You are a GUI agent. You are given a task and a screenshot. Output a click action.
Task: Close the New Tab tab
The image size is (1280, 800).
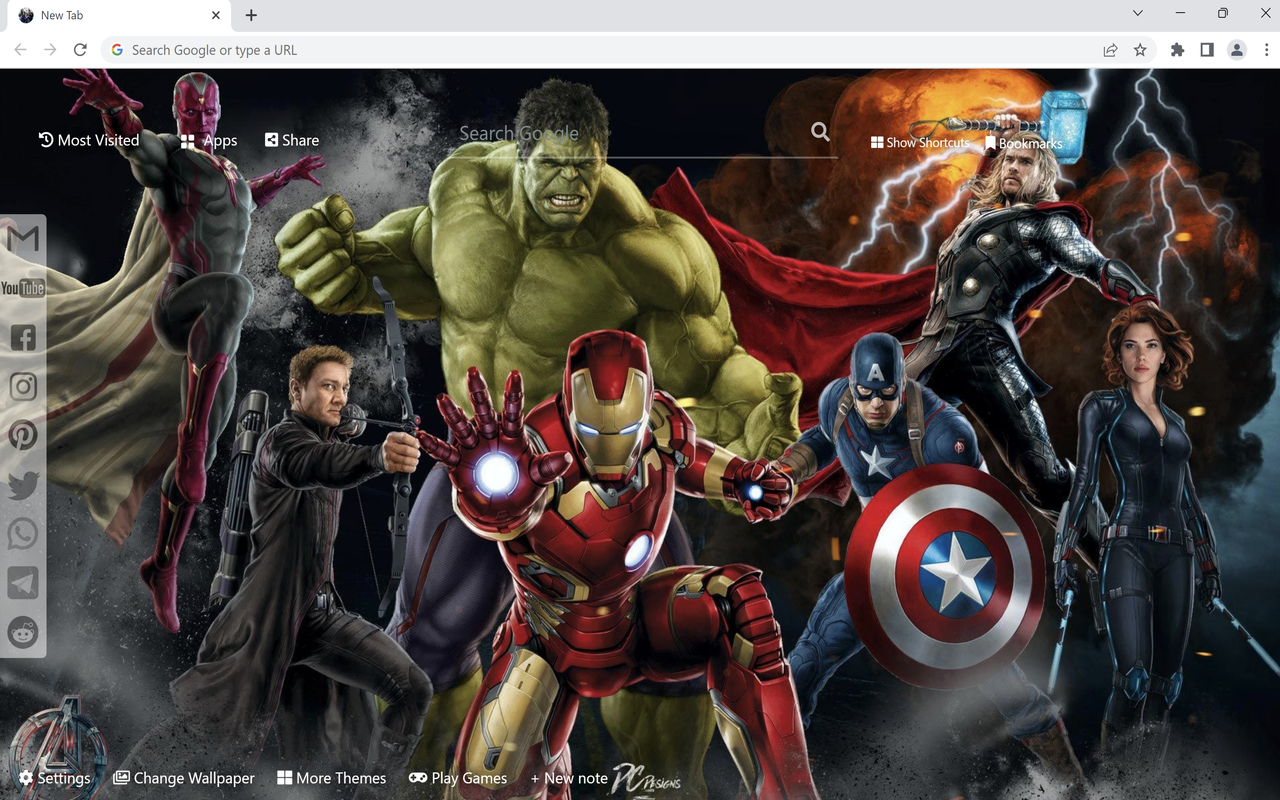coord(216,15)
